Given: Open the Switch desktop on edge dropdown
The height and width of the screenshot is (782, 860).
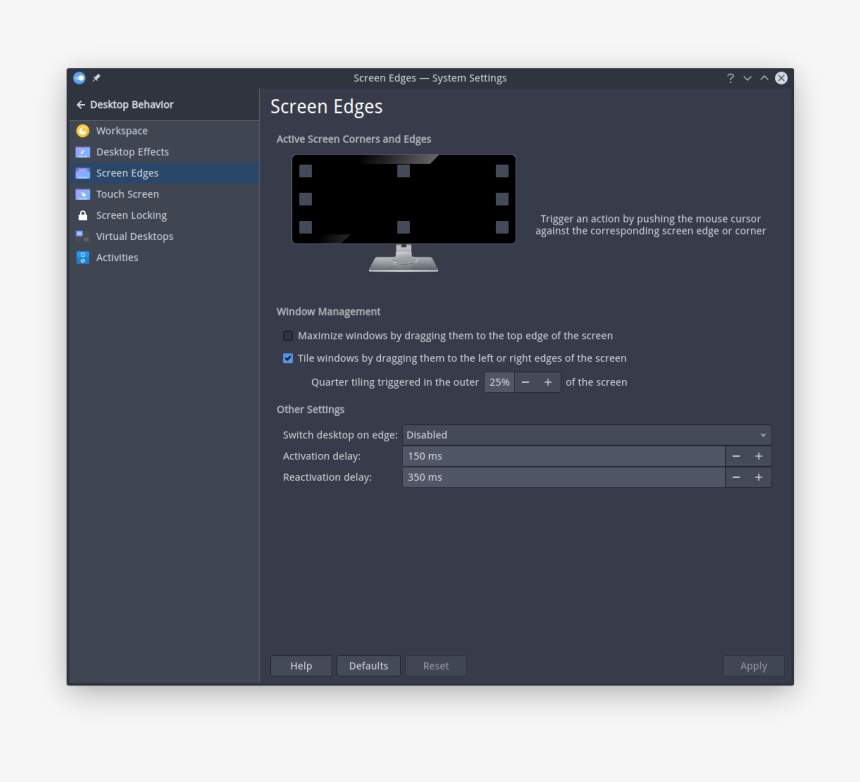Looking at the screenshot, I should point(586,434).
